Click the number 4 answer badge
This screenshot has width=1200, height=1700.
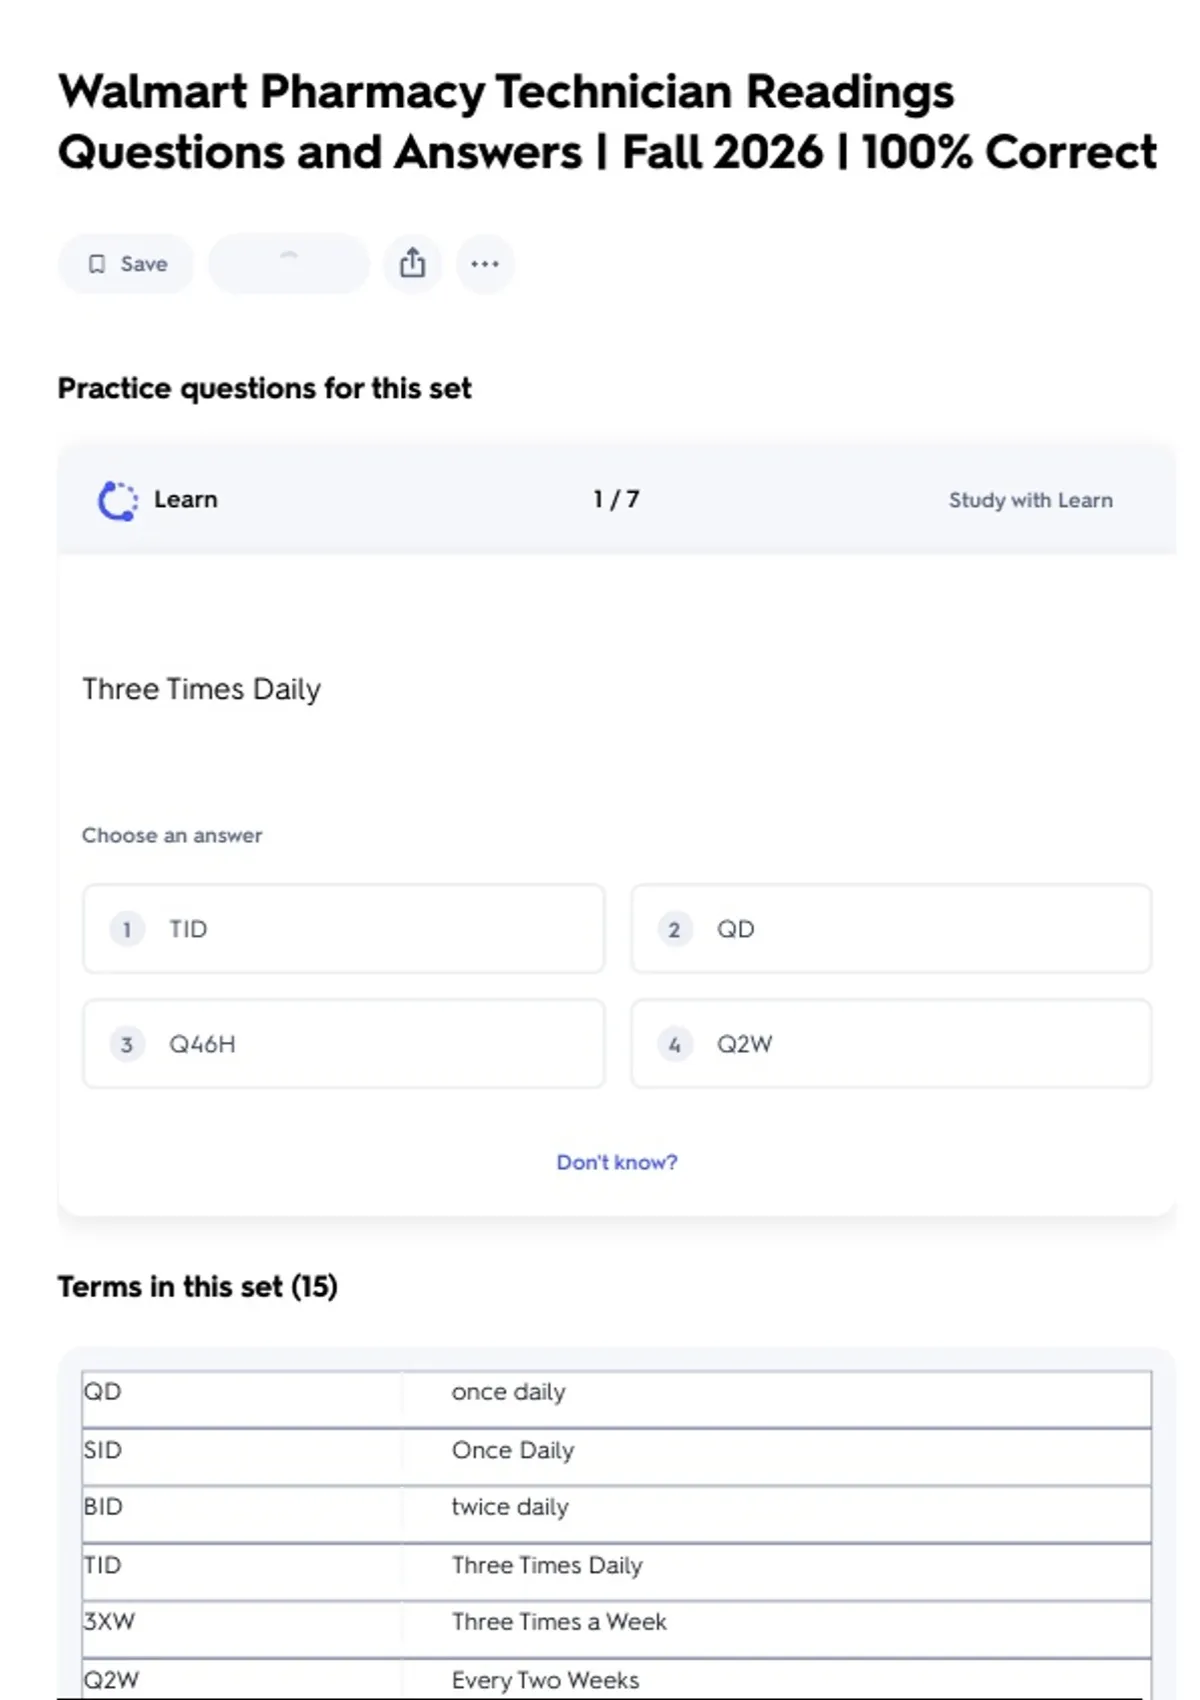pyautogui.click(x=674, y=1045)
